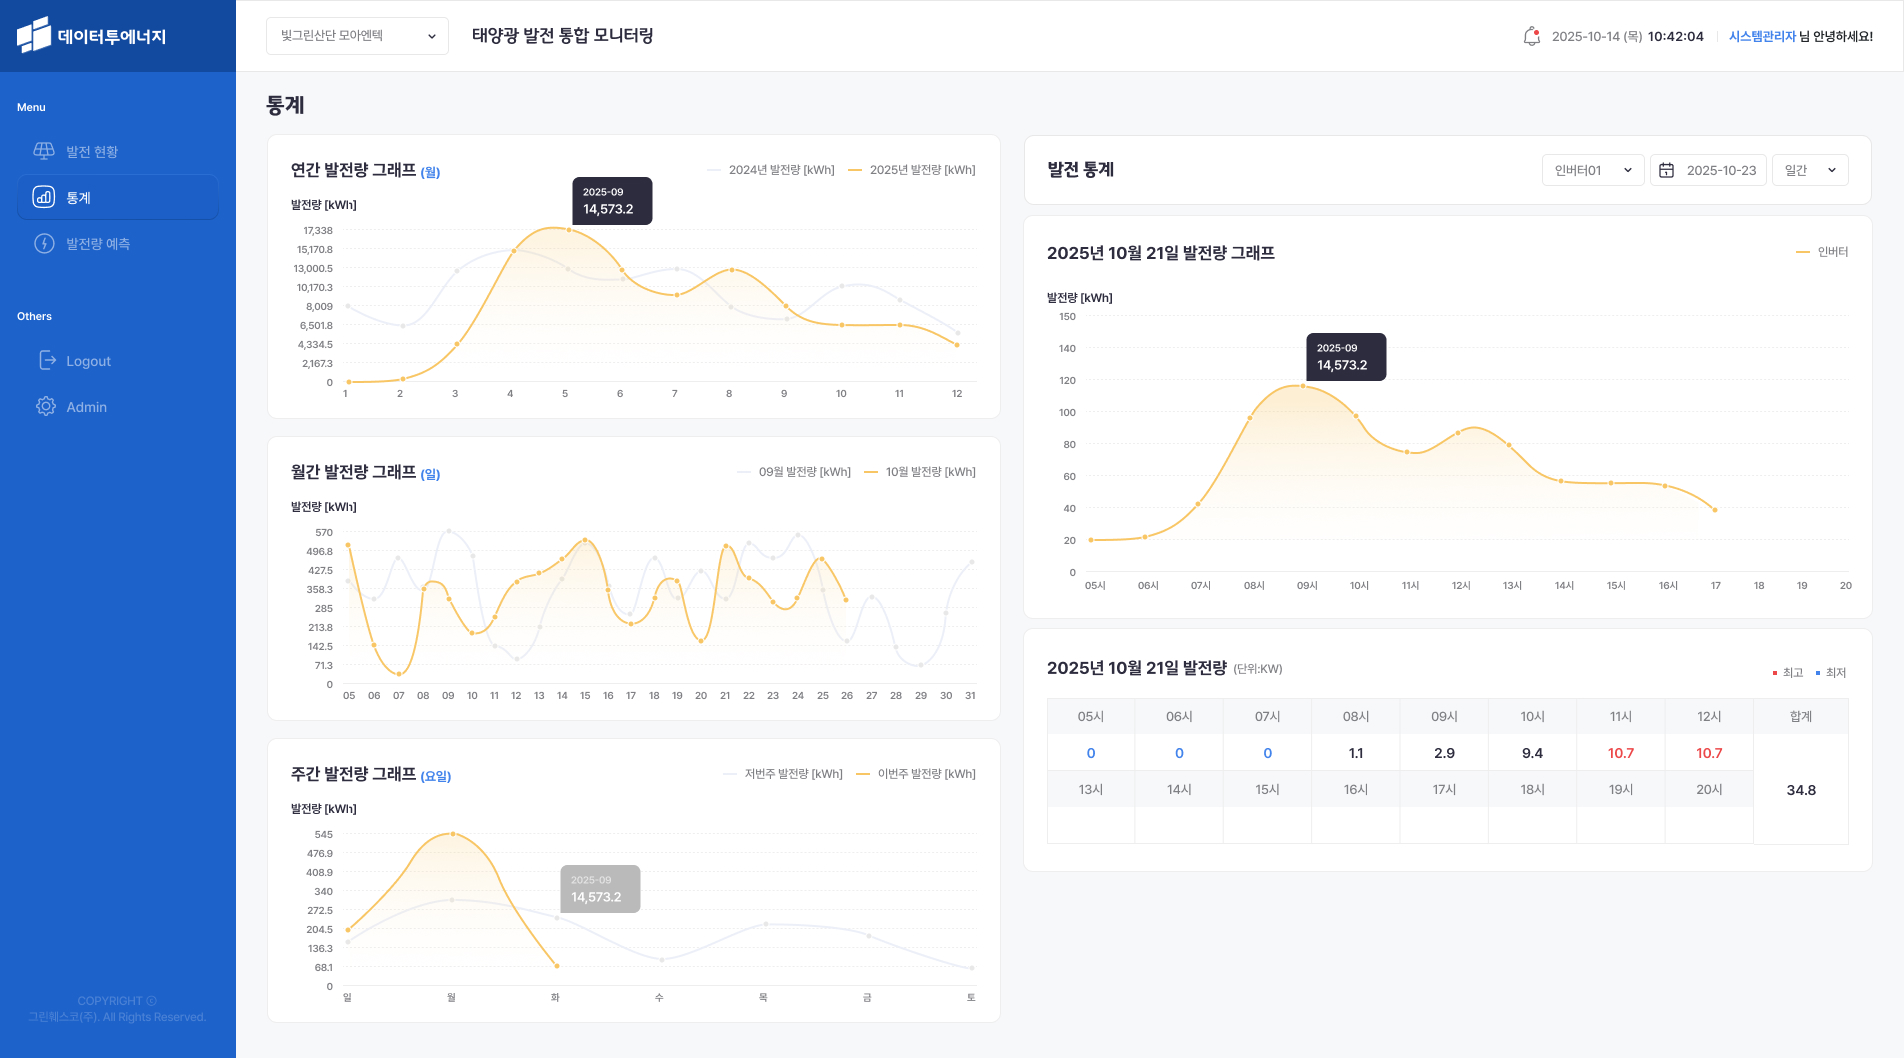
Task: Click the notification bell icon
Action: click(x=1531, y=36)
